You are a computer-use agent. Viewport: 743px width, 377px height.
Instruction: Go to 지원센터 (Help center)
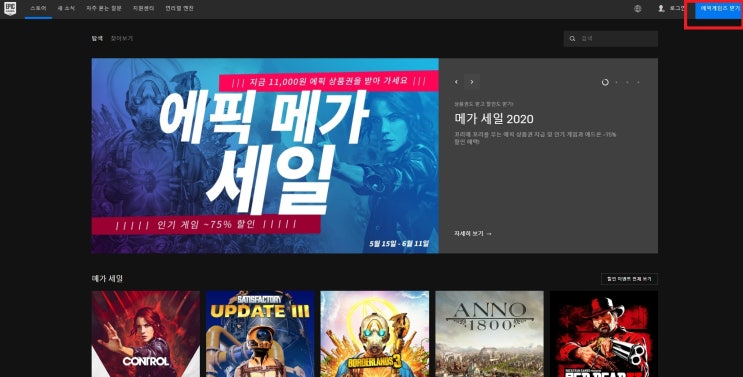(144, 9)
